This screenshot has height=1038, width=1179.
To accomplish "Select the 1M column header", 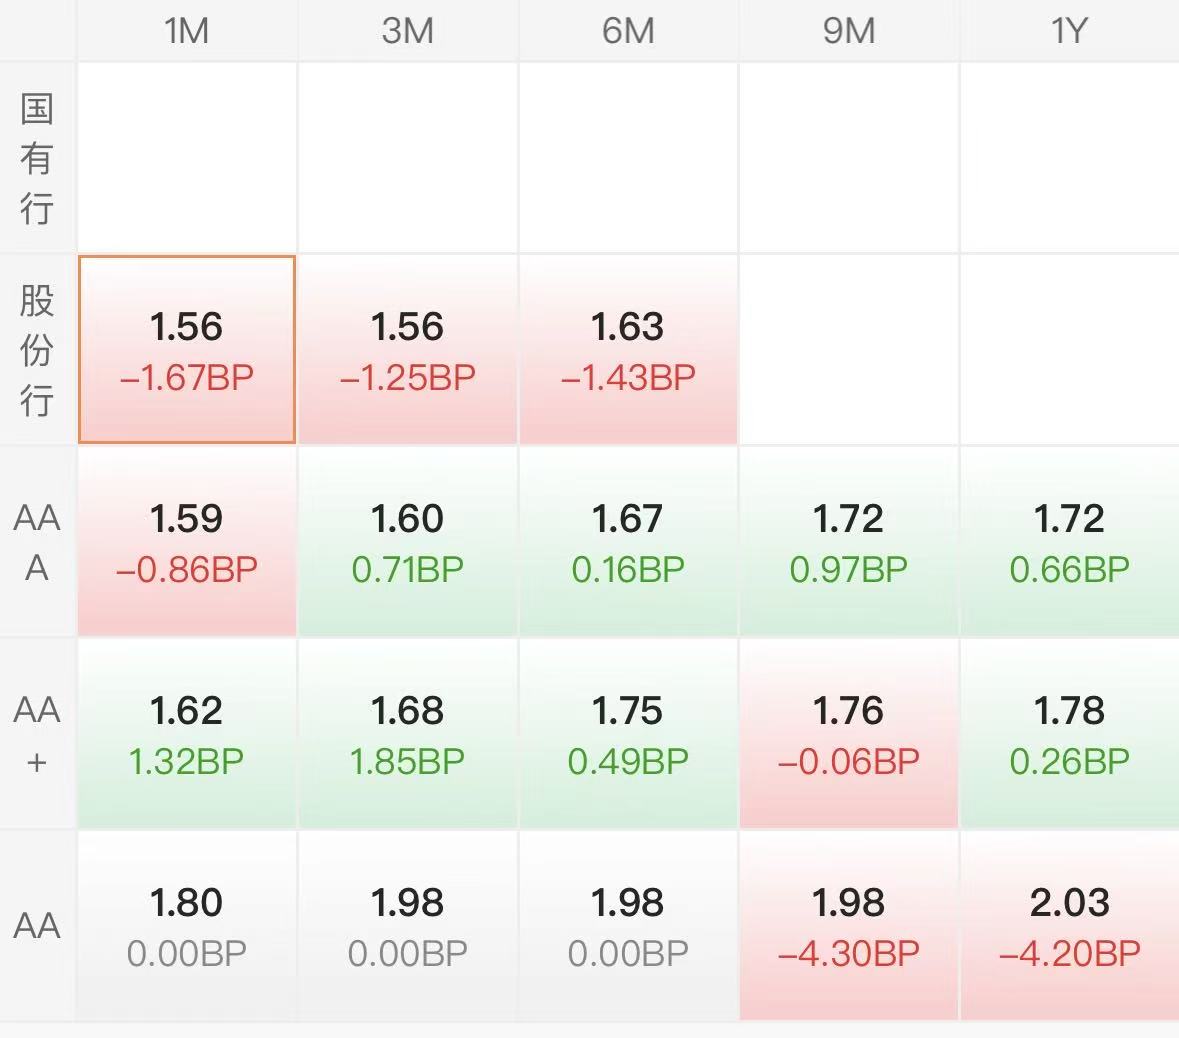I will [187, 31].
